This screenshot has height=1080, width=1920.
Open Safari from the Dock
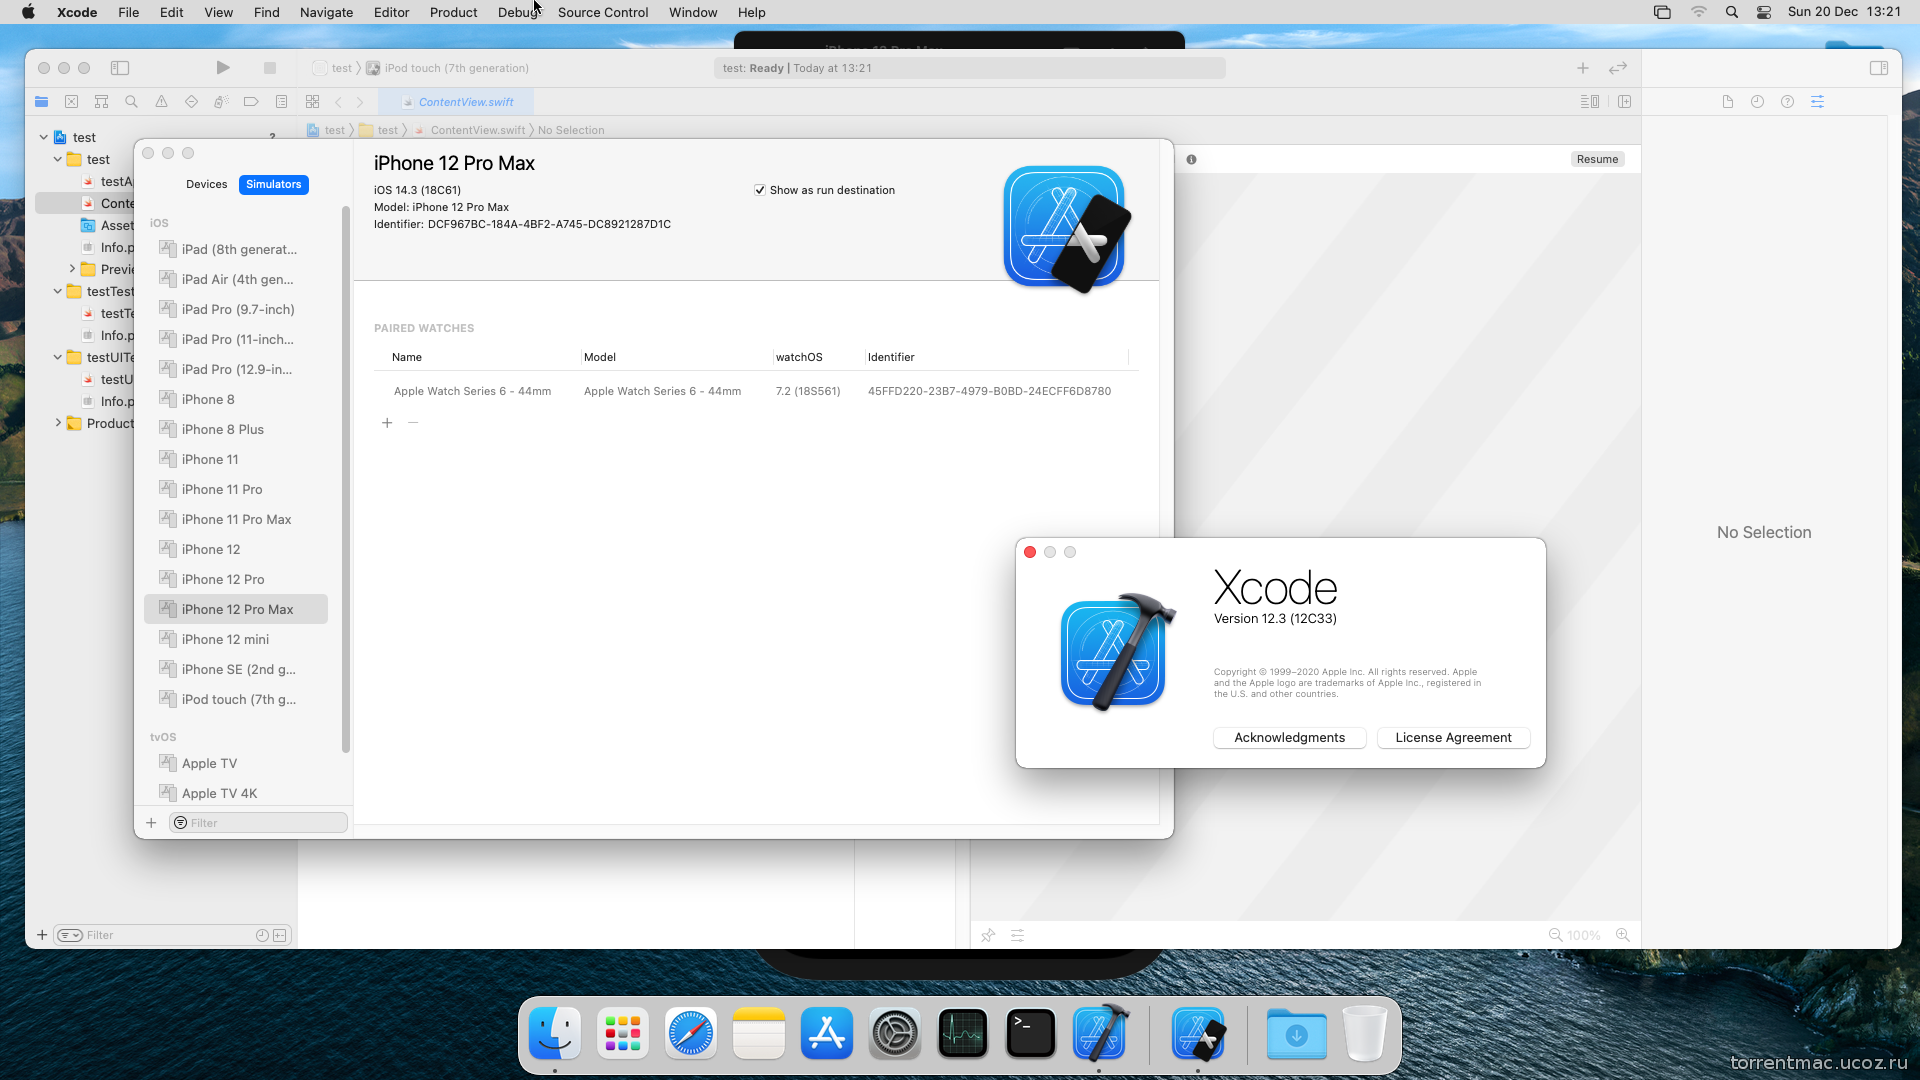point(691,1033)
